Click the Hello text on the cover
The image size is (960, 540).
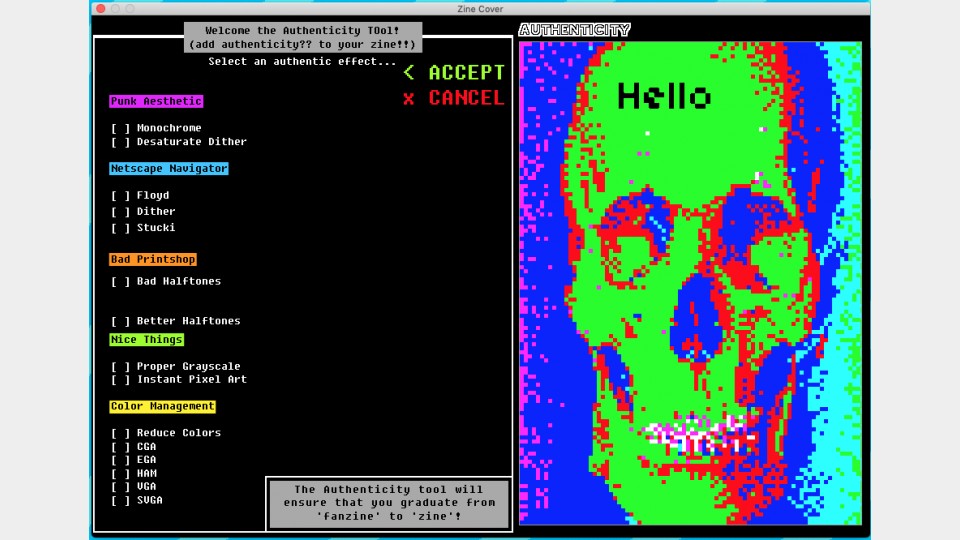tap(664, 96)
